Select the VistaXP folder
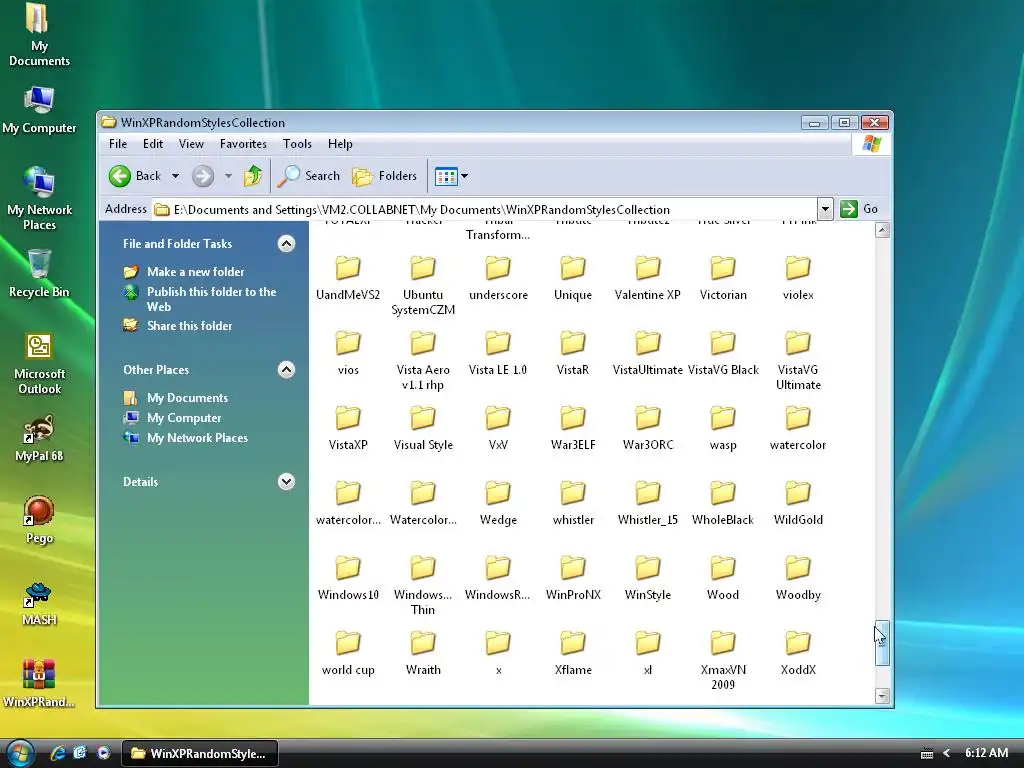 348,428
